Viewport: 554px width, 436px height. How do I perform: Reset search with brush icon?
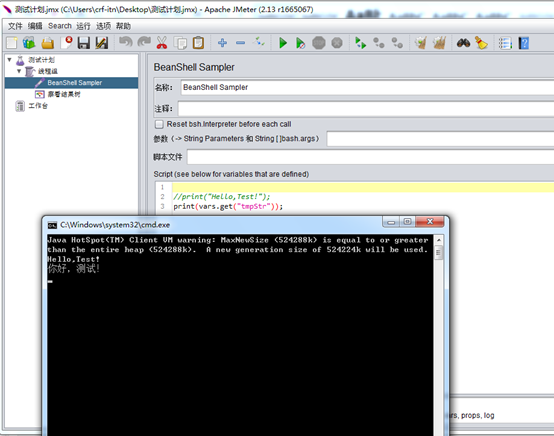[x=481, y=43]
